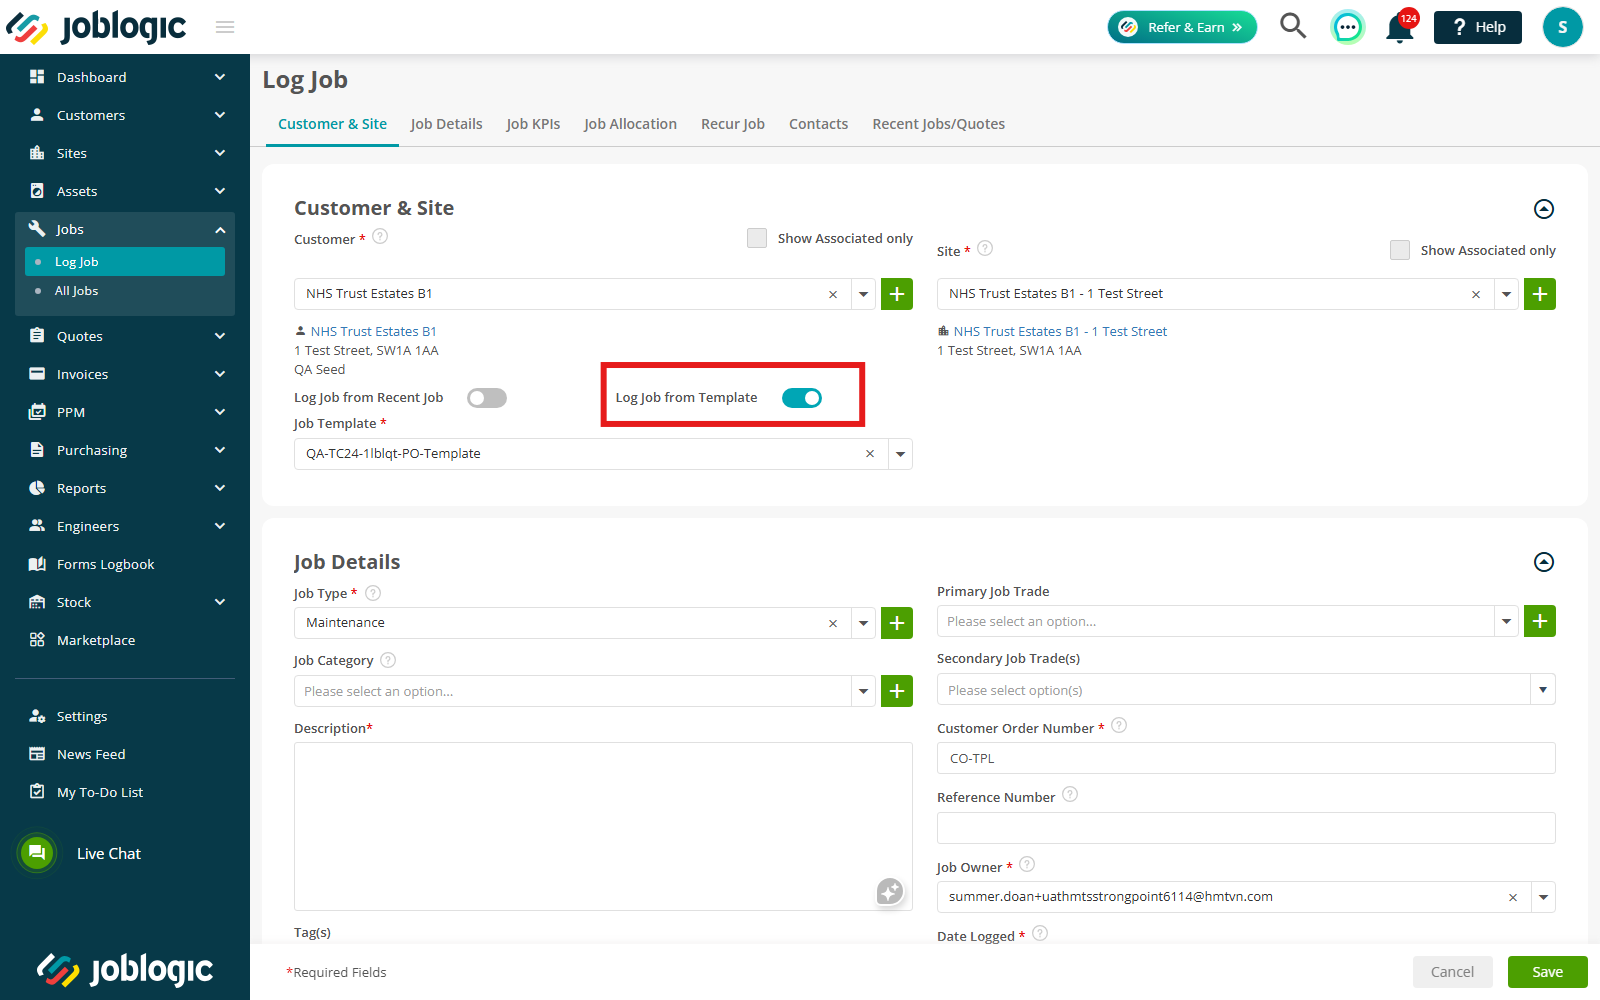1600x1000 pixels.
Task: Click the Job Owner help icon
Action: pos(1027,865)
